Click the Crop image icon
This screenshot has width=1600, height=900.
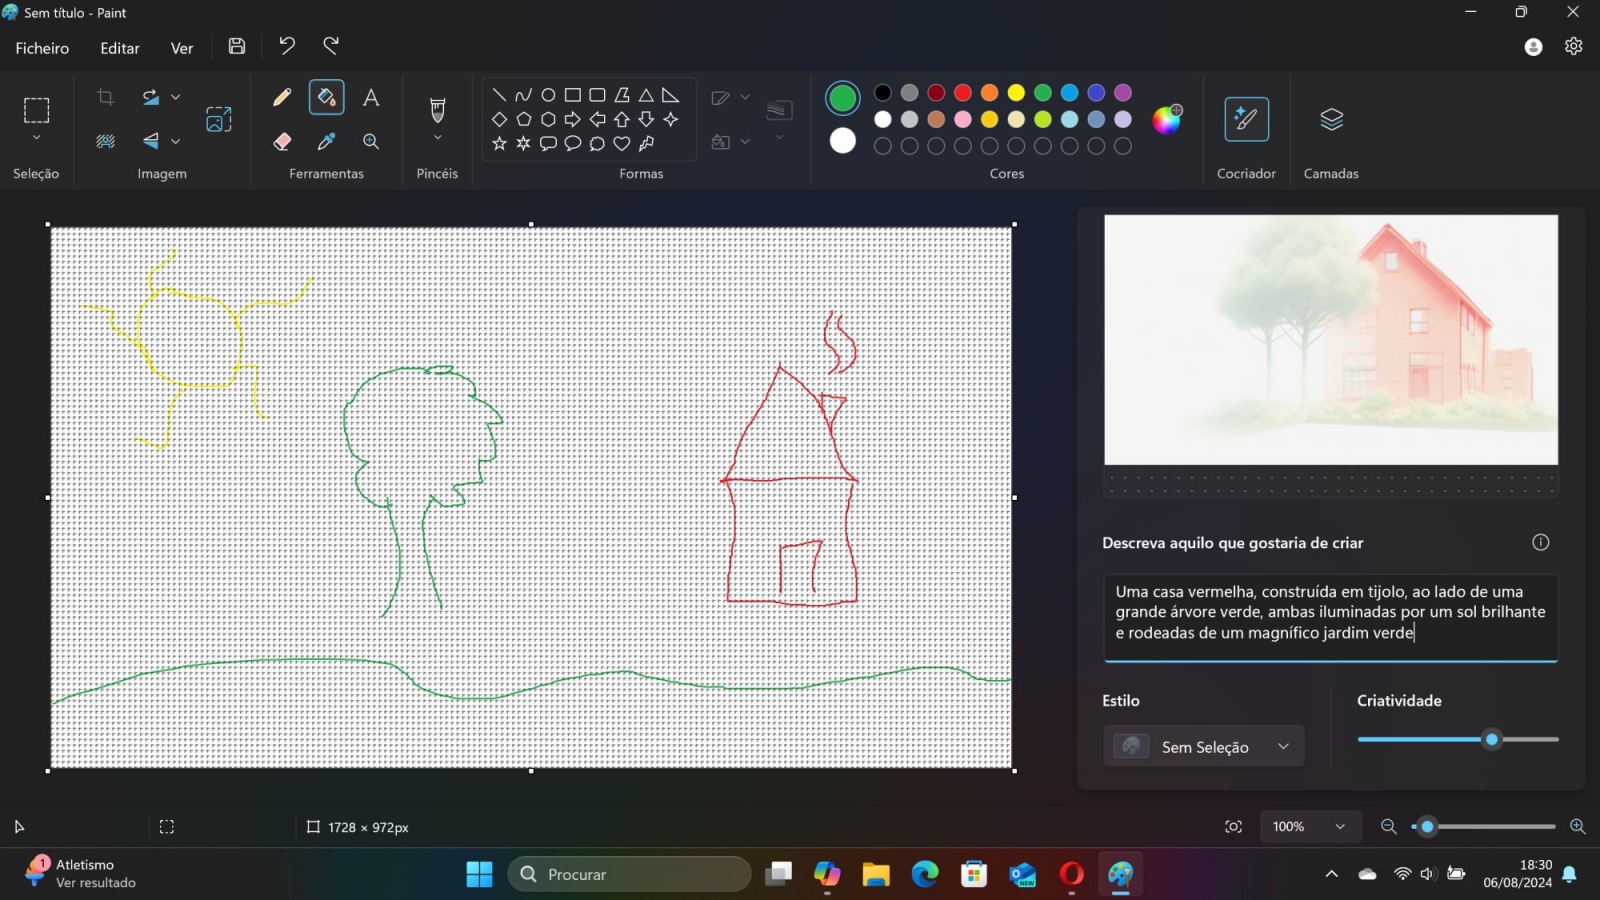(105, 97)
